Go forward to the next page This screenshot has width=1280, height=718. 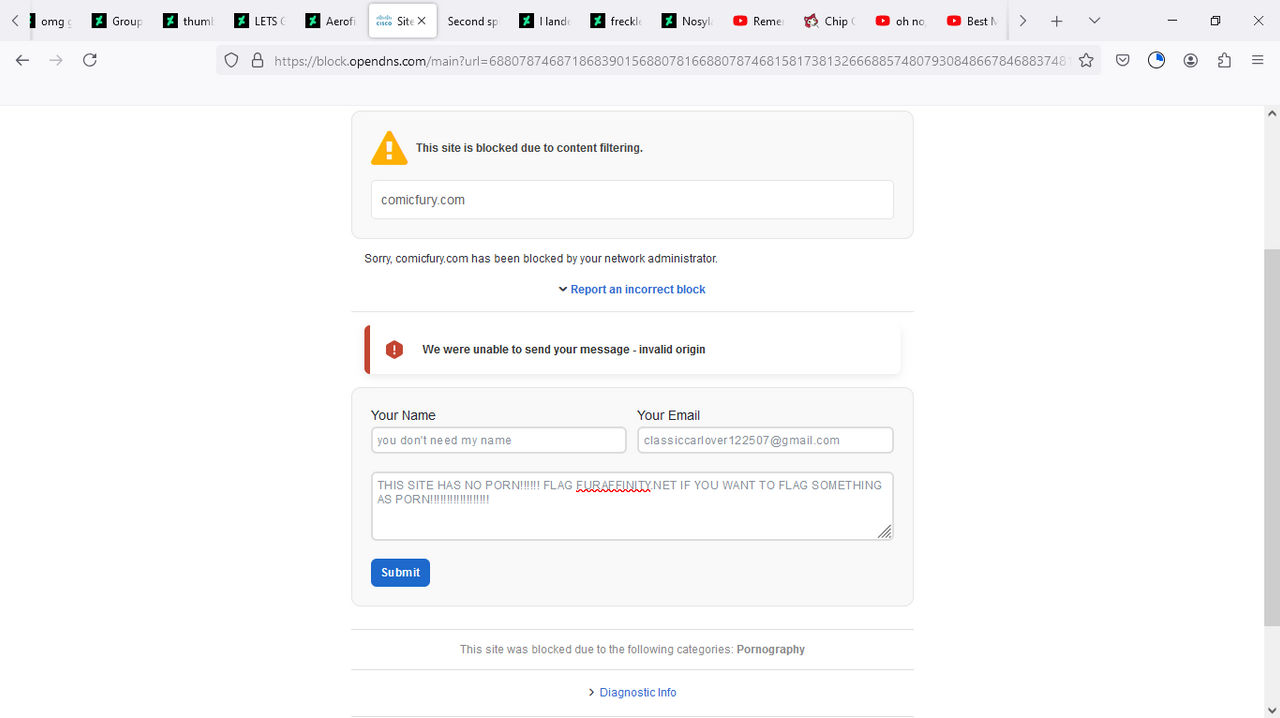56,60
